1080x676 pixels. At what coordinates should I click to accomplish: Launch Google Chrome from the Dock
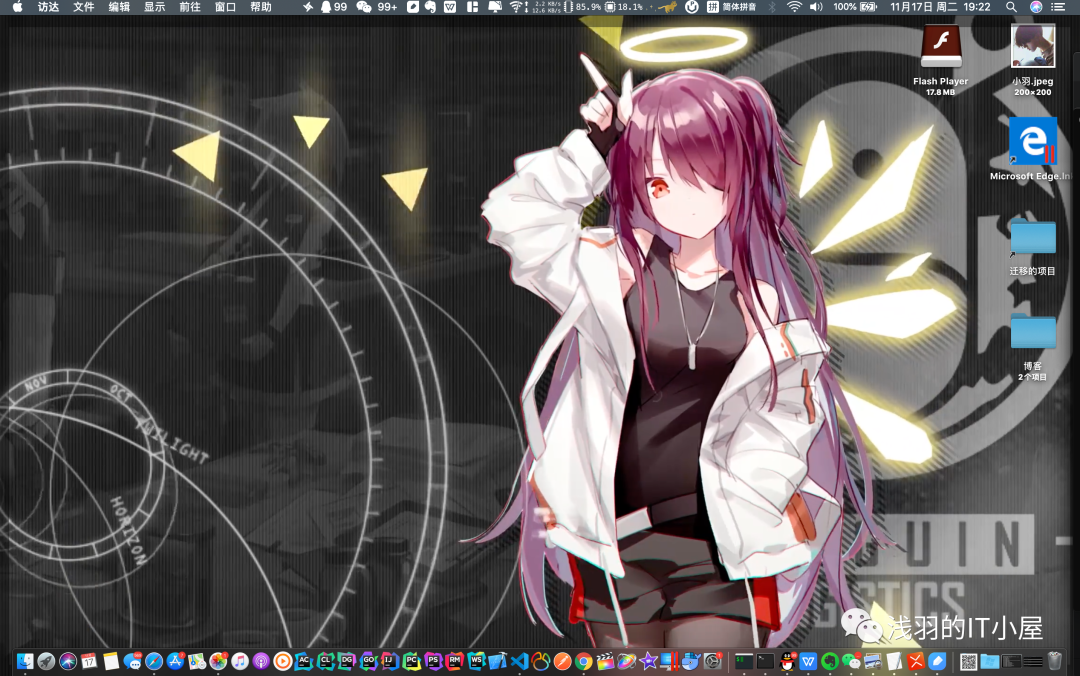pos(583,662)
